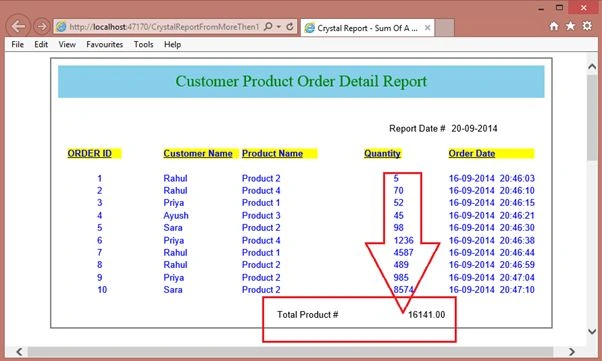Open the Help menu
Image resolution: width=602 pixels, height=361 pixels.
point(172,45)
